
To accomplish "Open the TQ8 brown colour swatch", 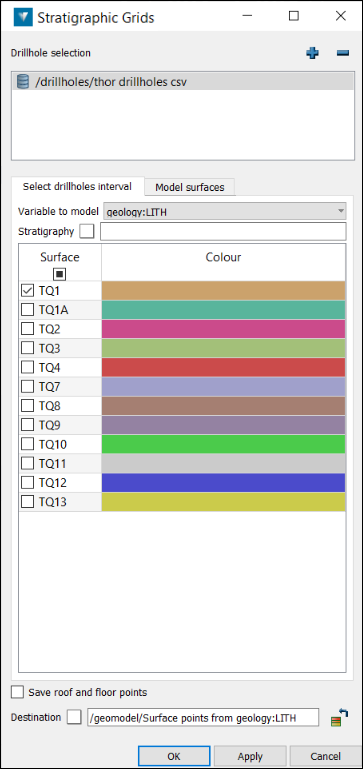I will (223, 406).
